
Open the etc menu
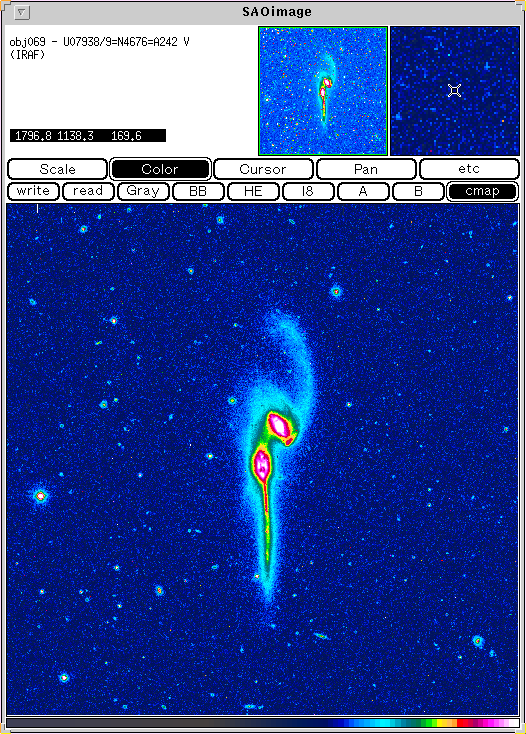point(469,169)
